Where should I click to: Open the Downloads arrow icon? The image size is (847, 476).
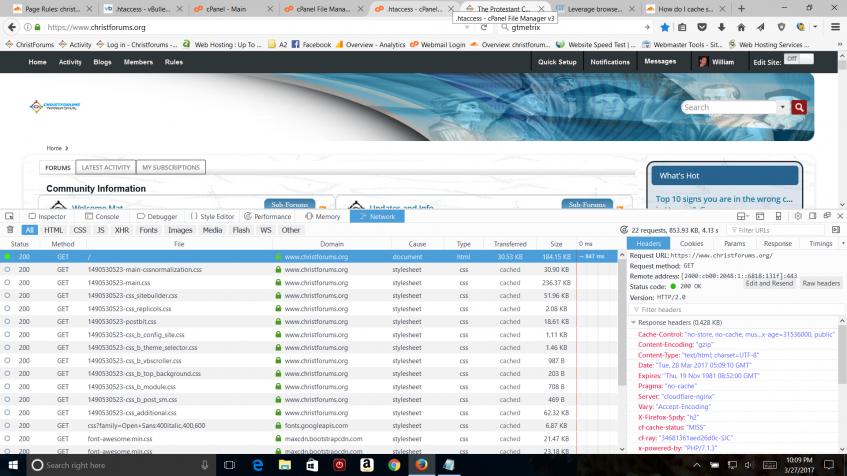[x=721, y=27]
